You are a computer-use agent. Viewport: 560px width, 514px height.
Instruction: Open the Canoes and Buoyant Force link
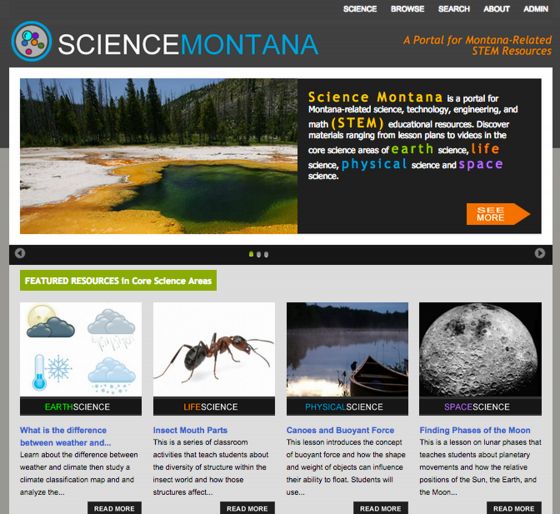(340, 430)
